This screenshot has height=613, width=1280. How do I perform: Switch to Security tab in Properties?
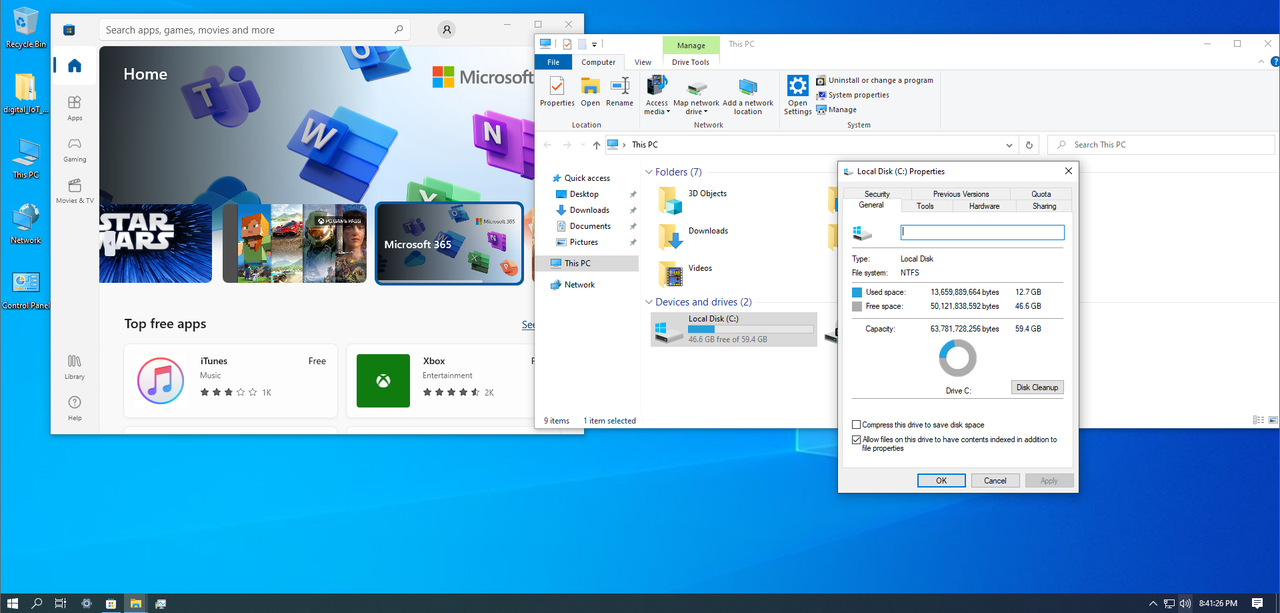coord(877,194)
